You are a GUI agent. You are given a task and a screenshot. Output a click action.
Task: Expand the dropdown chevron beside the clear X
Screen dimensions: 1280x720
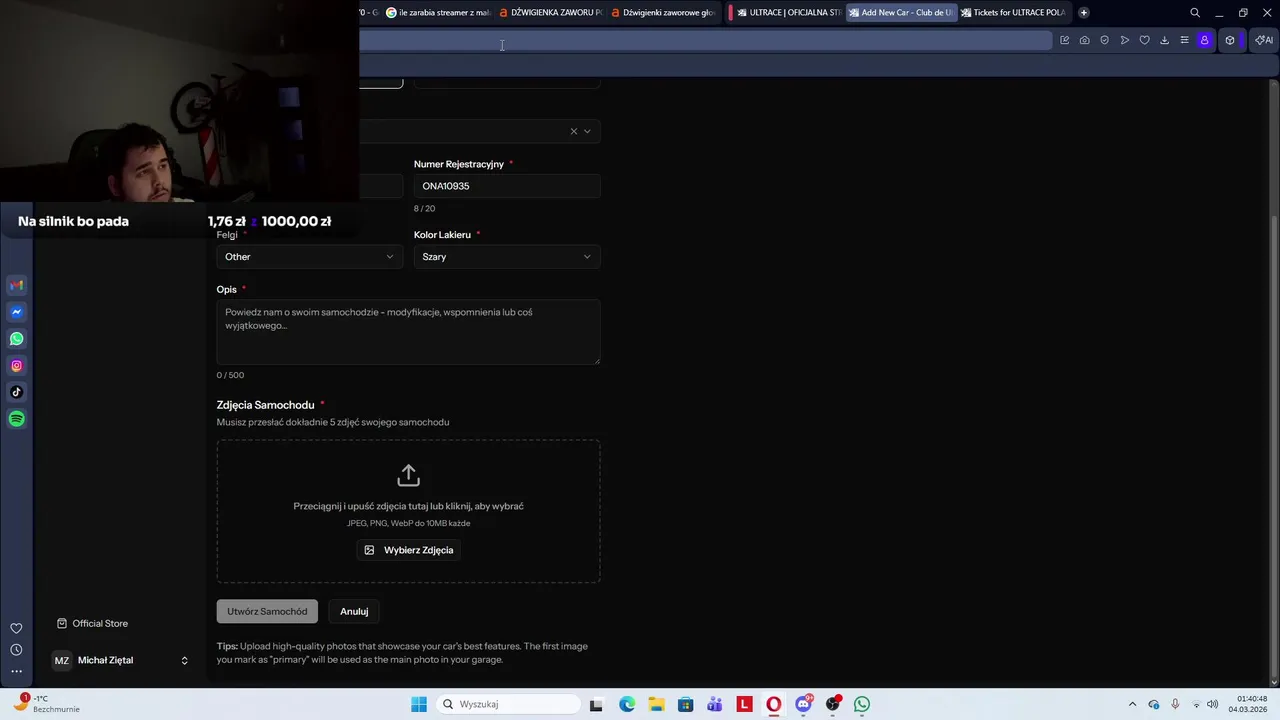pos(587,131)
